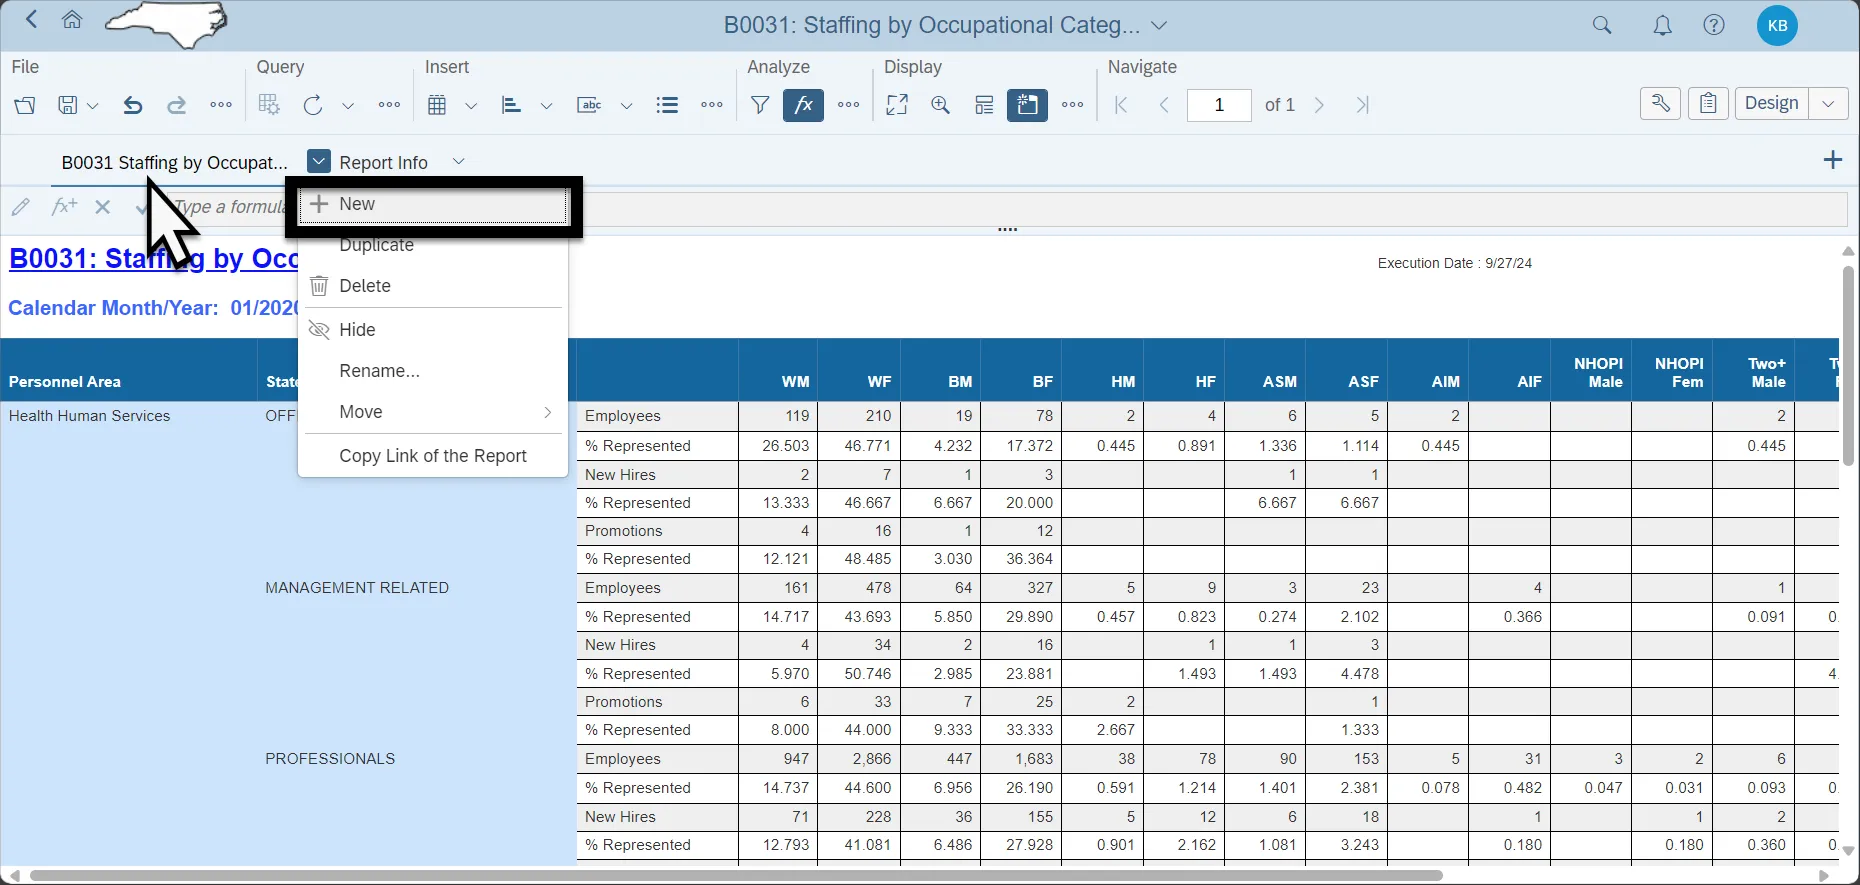Click the filter funnel icon in Analyze

tap(760, 105)
